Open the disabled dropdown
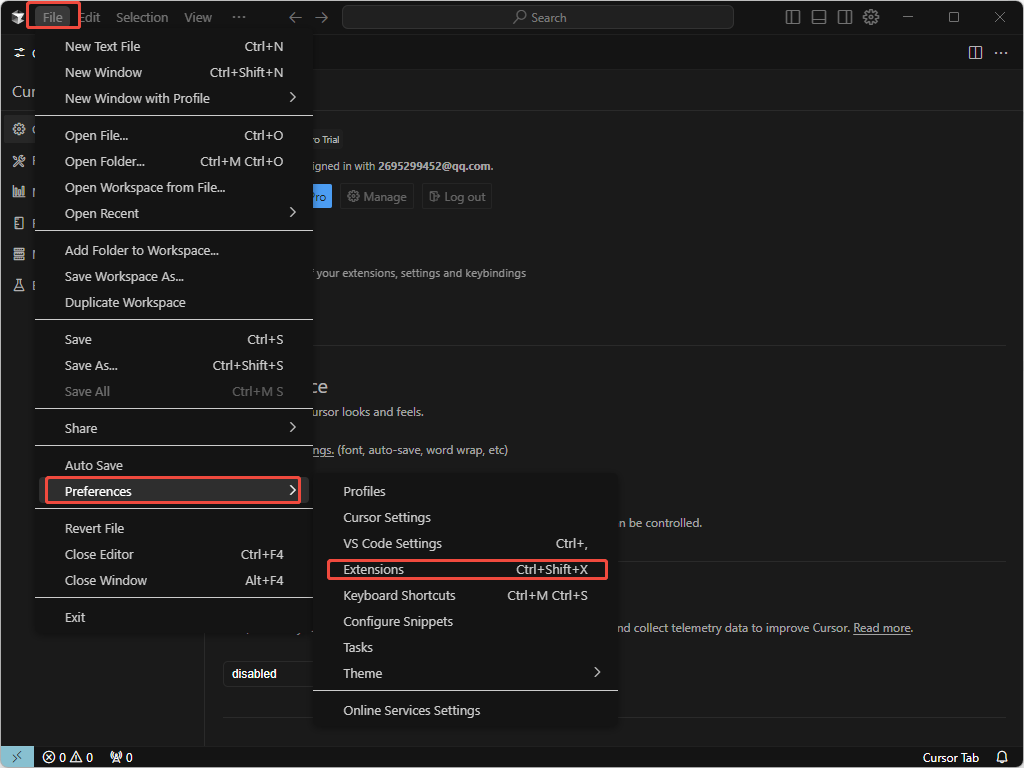 tap(268, 673)
